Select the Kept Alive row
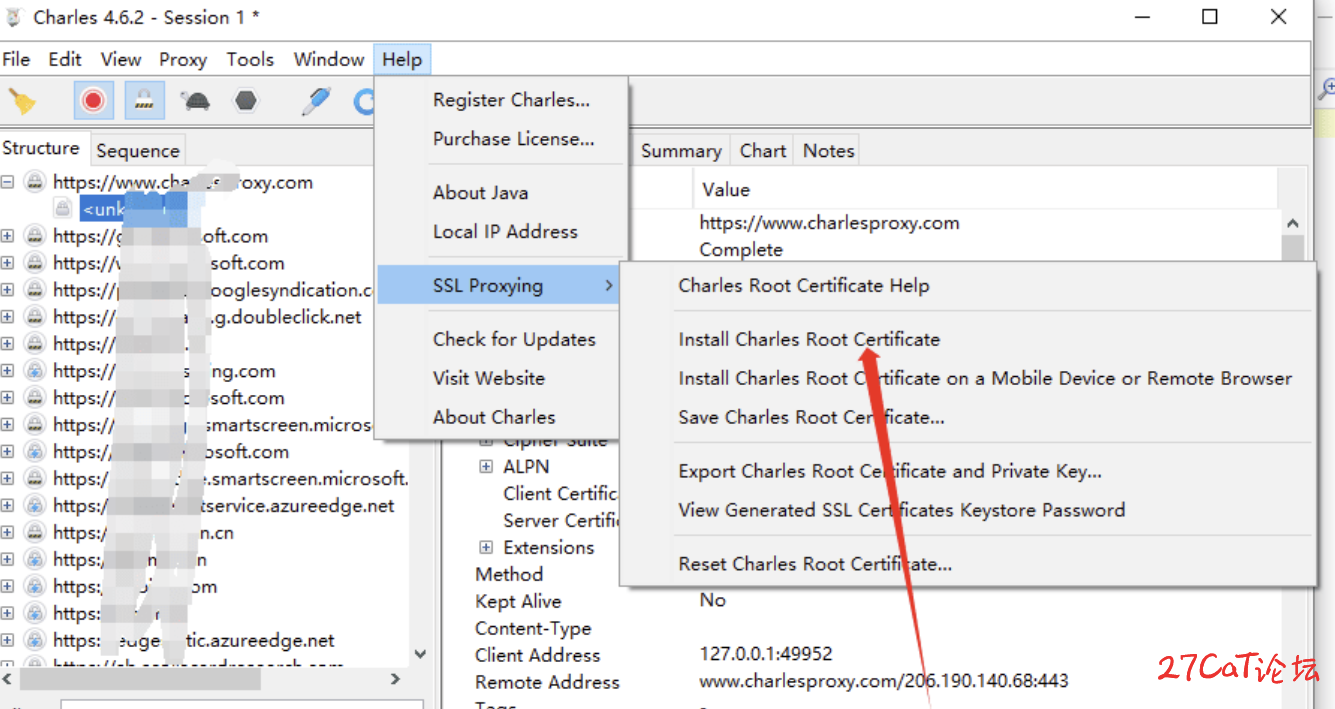Image resolution: width=1335 pixels, height=709 pixels. 518,602
